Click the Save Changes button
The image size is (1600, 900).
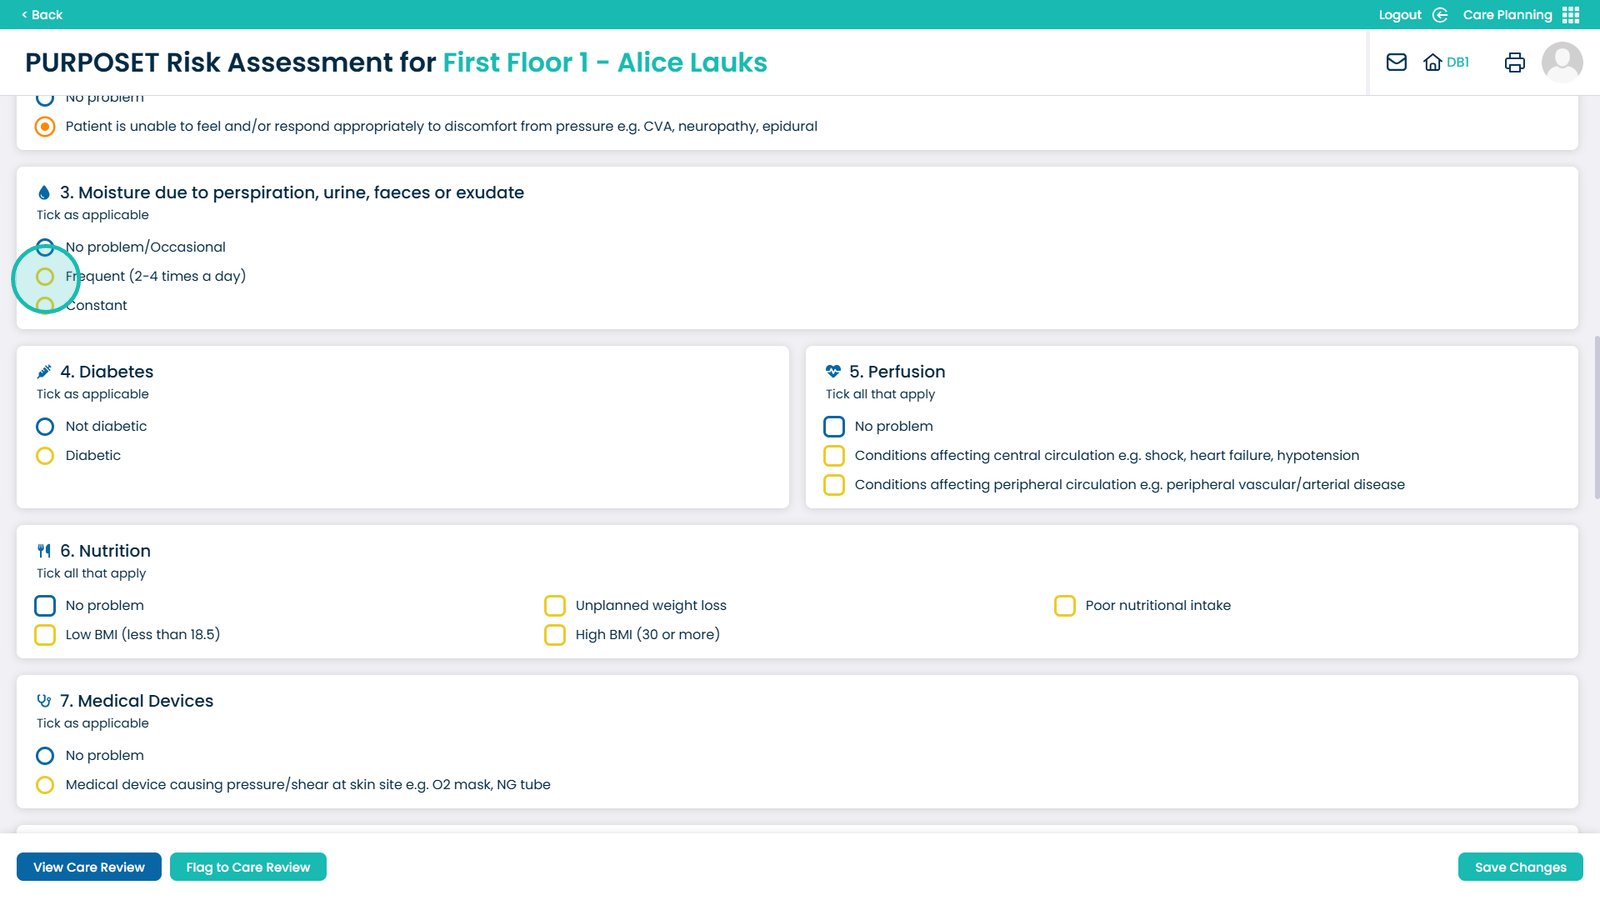pos(1520,867)
